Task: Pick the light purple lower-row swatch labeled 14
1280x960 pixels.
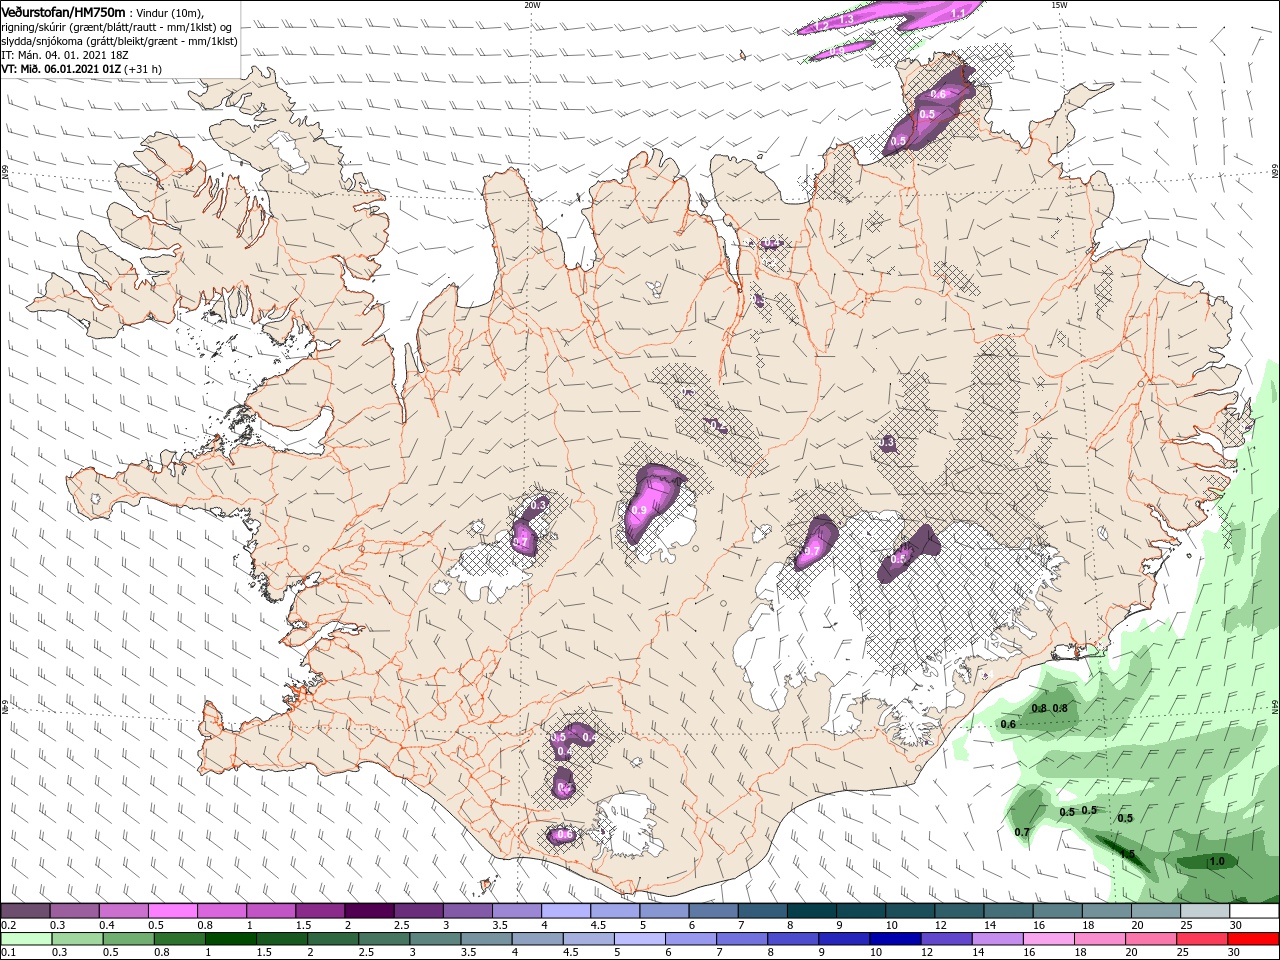Action: click(996, 939)
